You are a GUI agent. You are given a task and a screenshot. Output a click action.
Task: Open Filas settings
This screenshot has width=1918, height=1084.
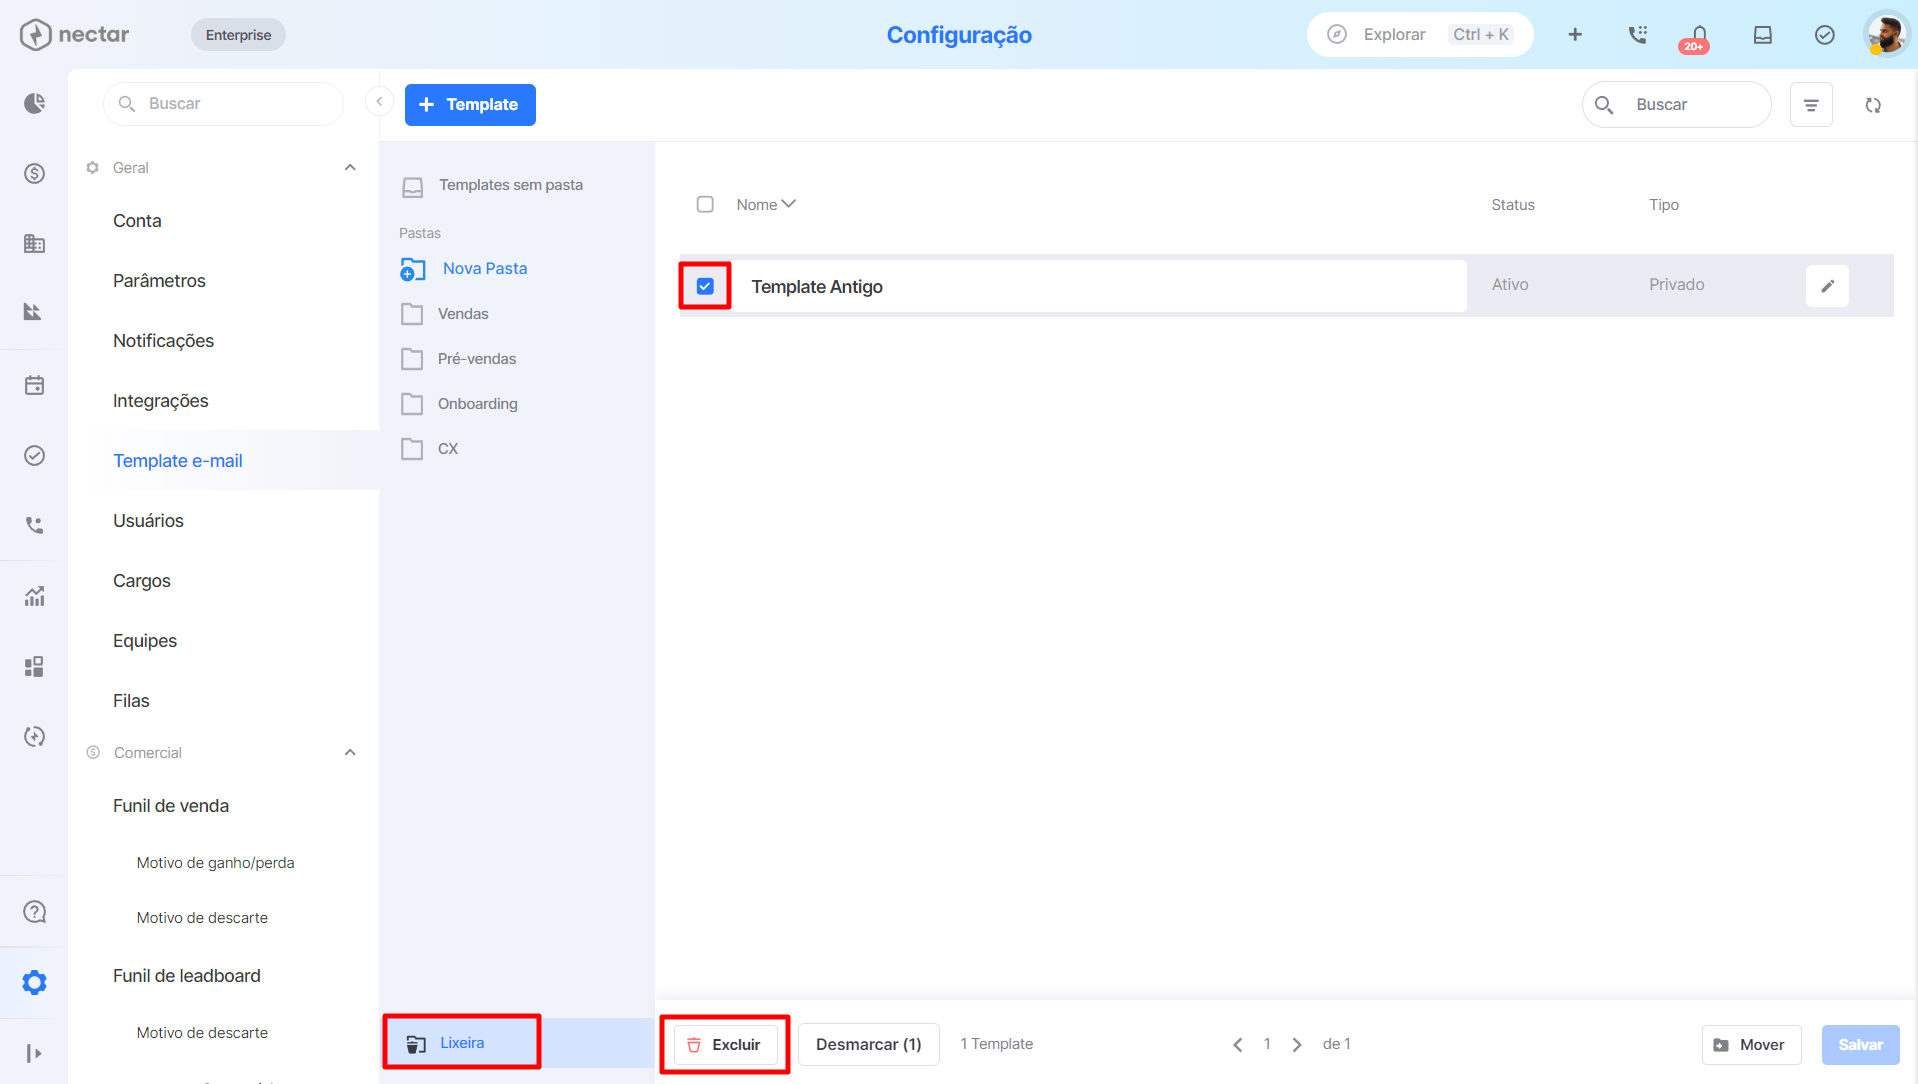pos(131,701)
